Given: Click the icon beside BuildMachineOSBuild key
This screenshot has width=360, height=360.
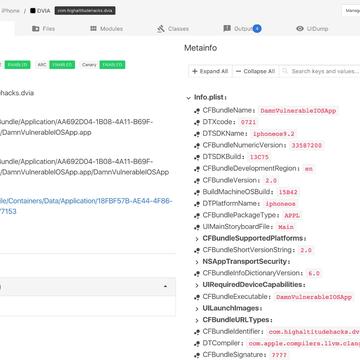Looking at the screenshot, I should [197, 192].
